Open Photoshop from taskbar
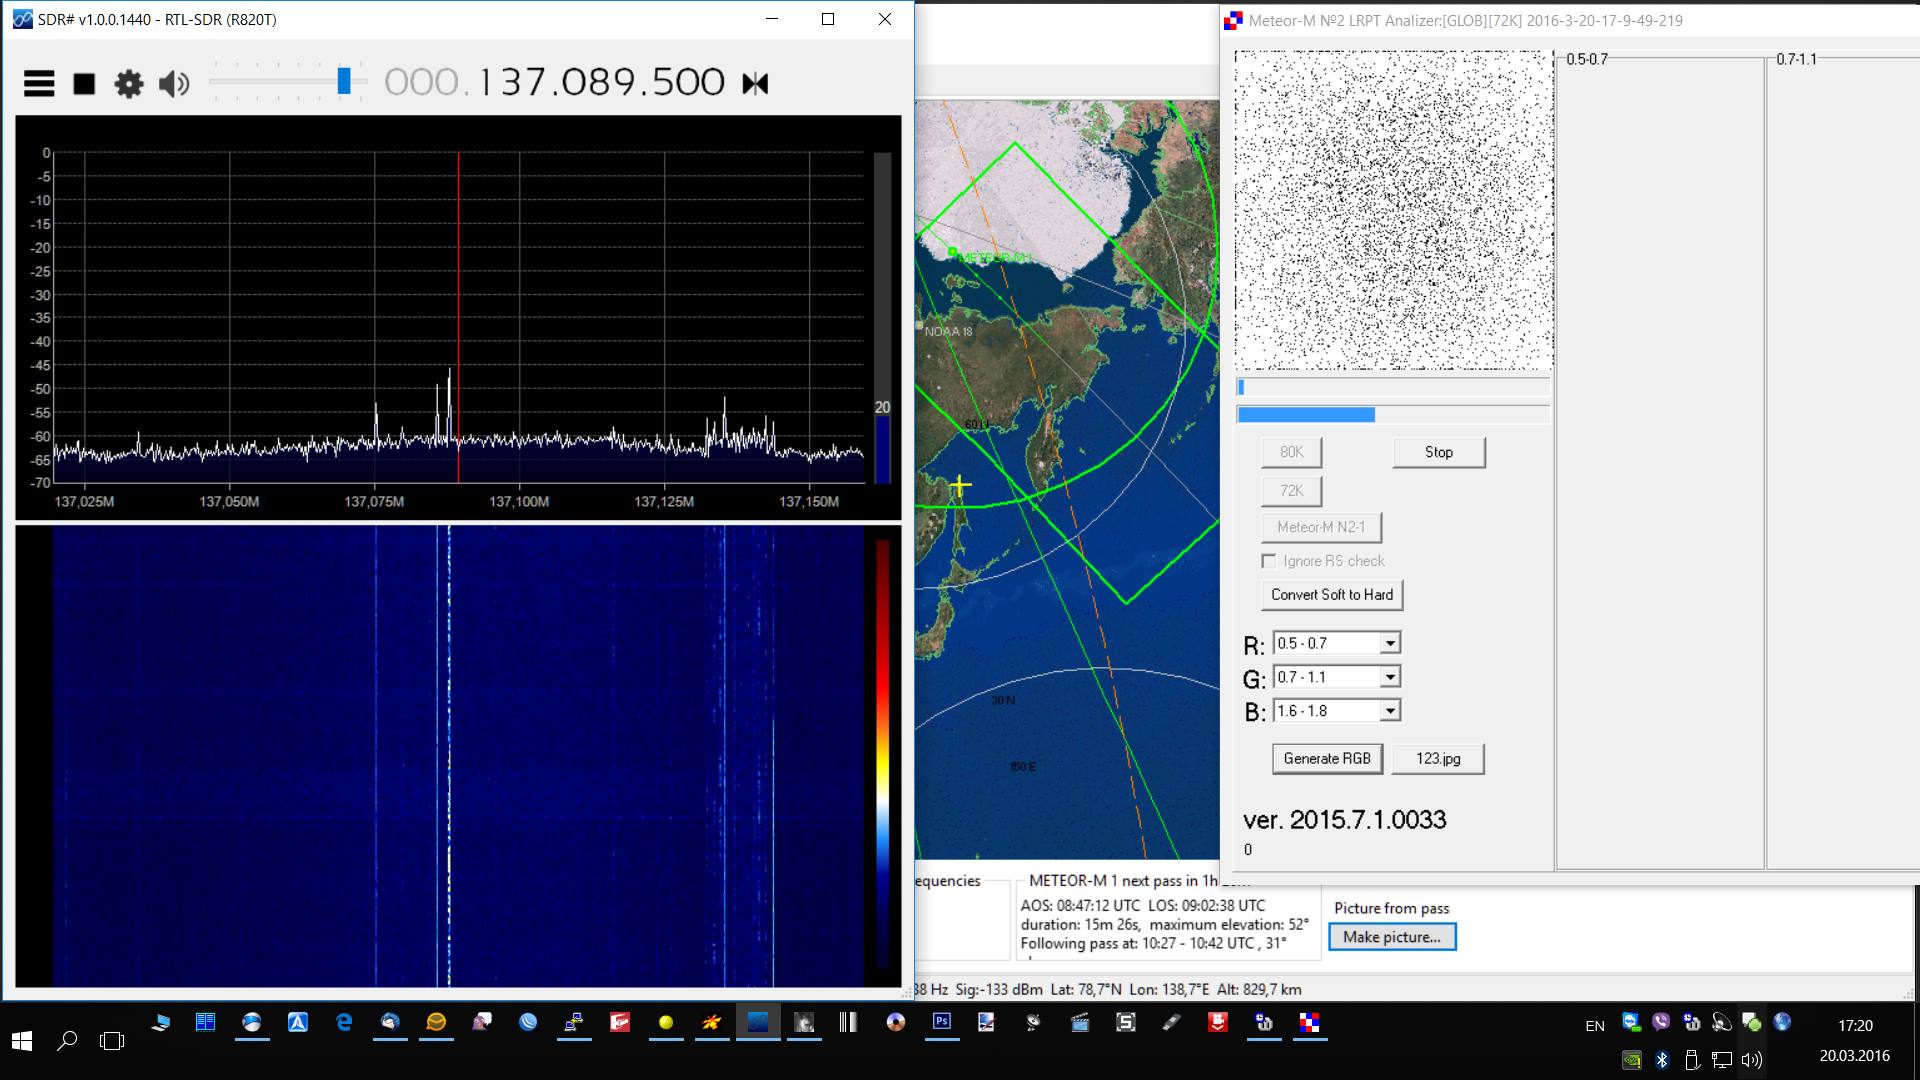This screenshot has width=1920, height=1080. click(x=941, y=1022)
